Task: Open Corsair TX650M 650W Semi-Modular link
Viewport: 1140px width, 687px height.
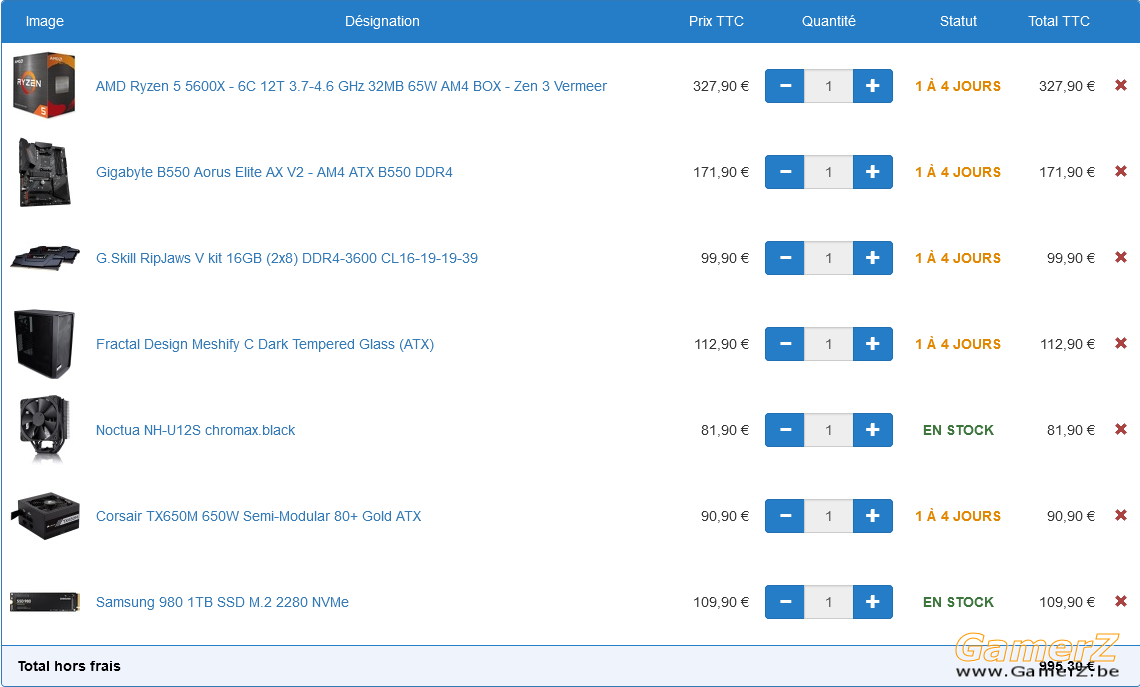Action: pyautogui.click(x=258, y=516)
